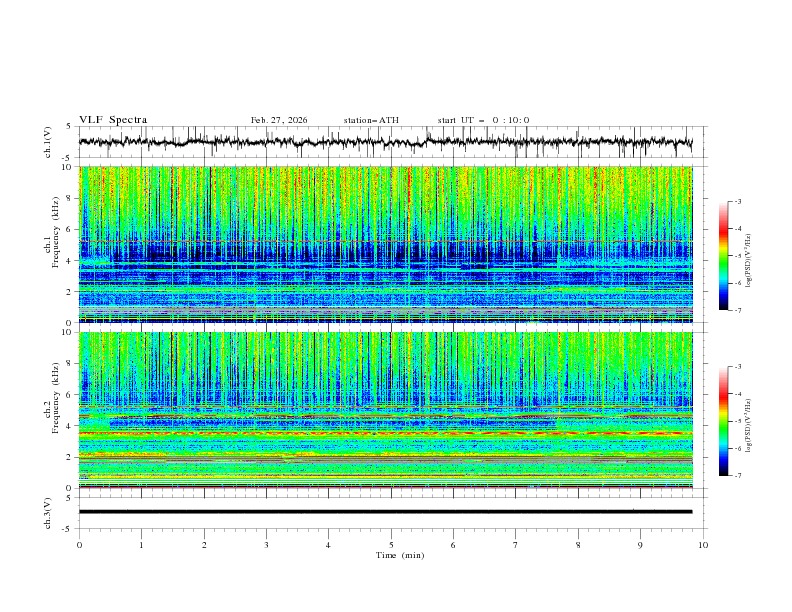
Task: Click time axis tick label "9"
Action: (640, 545)
